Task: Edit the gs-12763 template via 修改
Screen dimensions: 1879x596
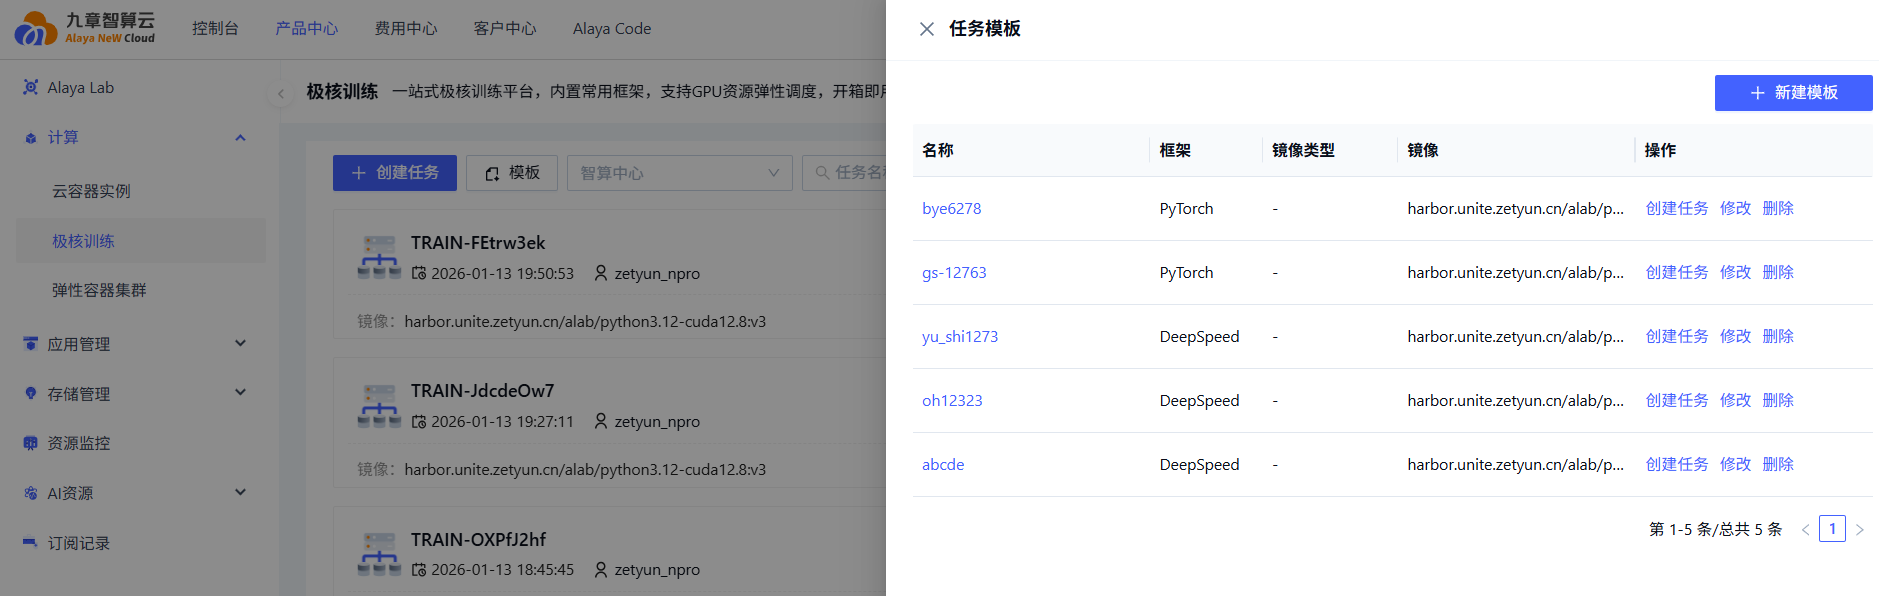Action: click(x=1735, y=272)
